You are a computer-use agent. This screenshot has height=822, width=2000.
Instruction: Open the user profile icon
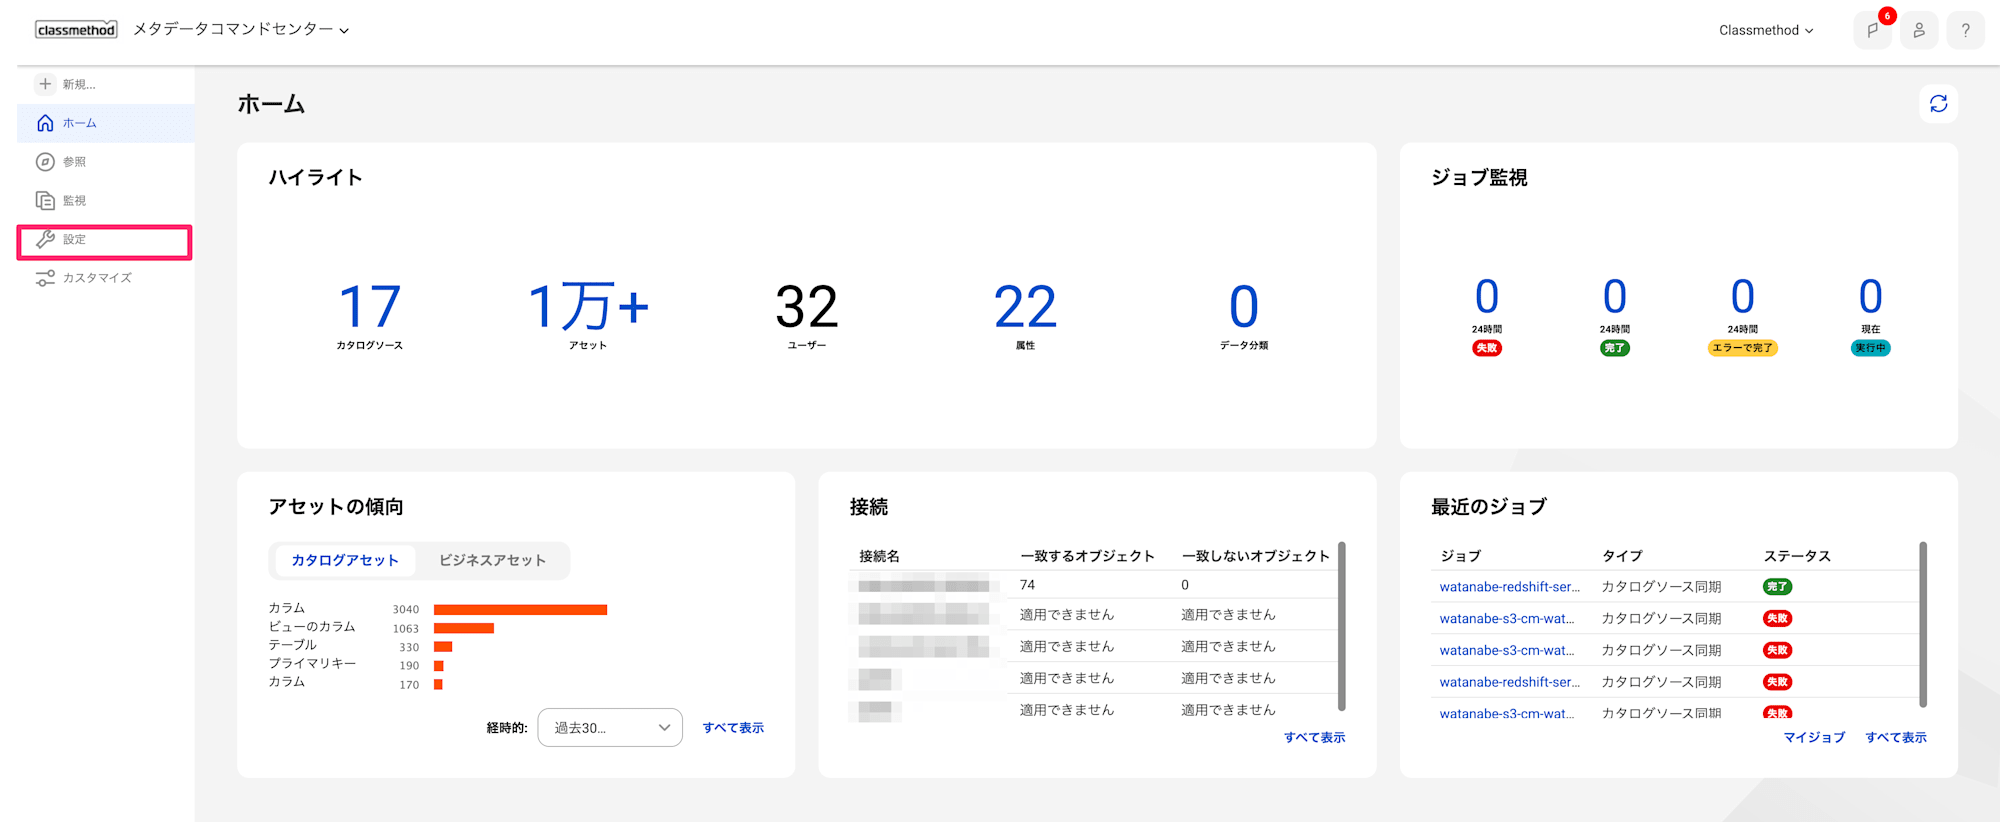click(1919, 30)
